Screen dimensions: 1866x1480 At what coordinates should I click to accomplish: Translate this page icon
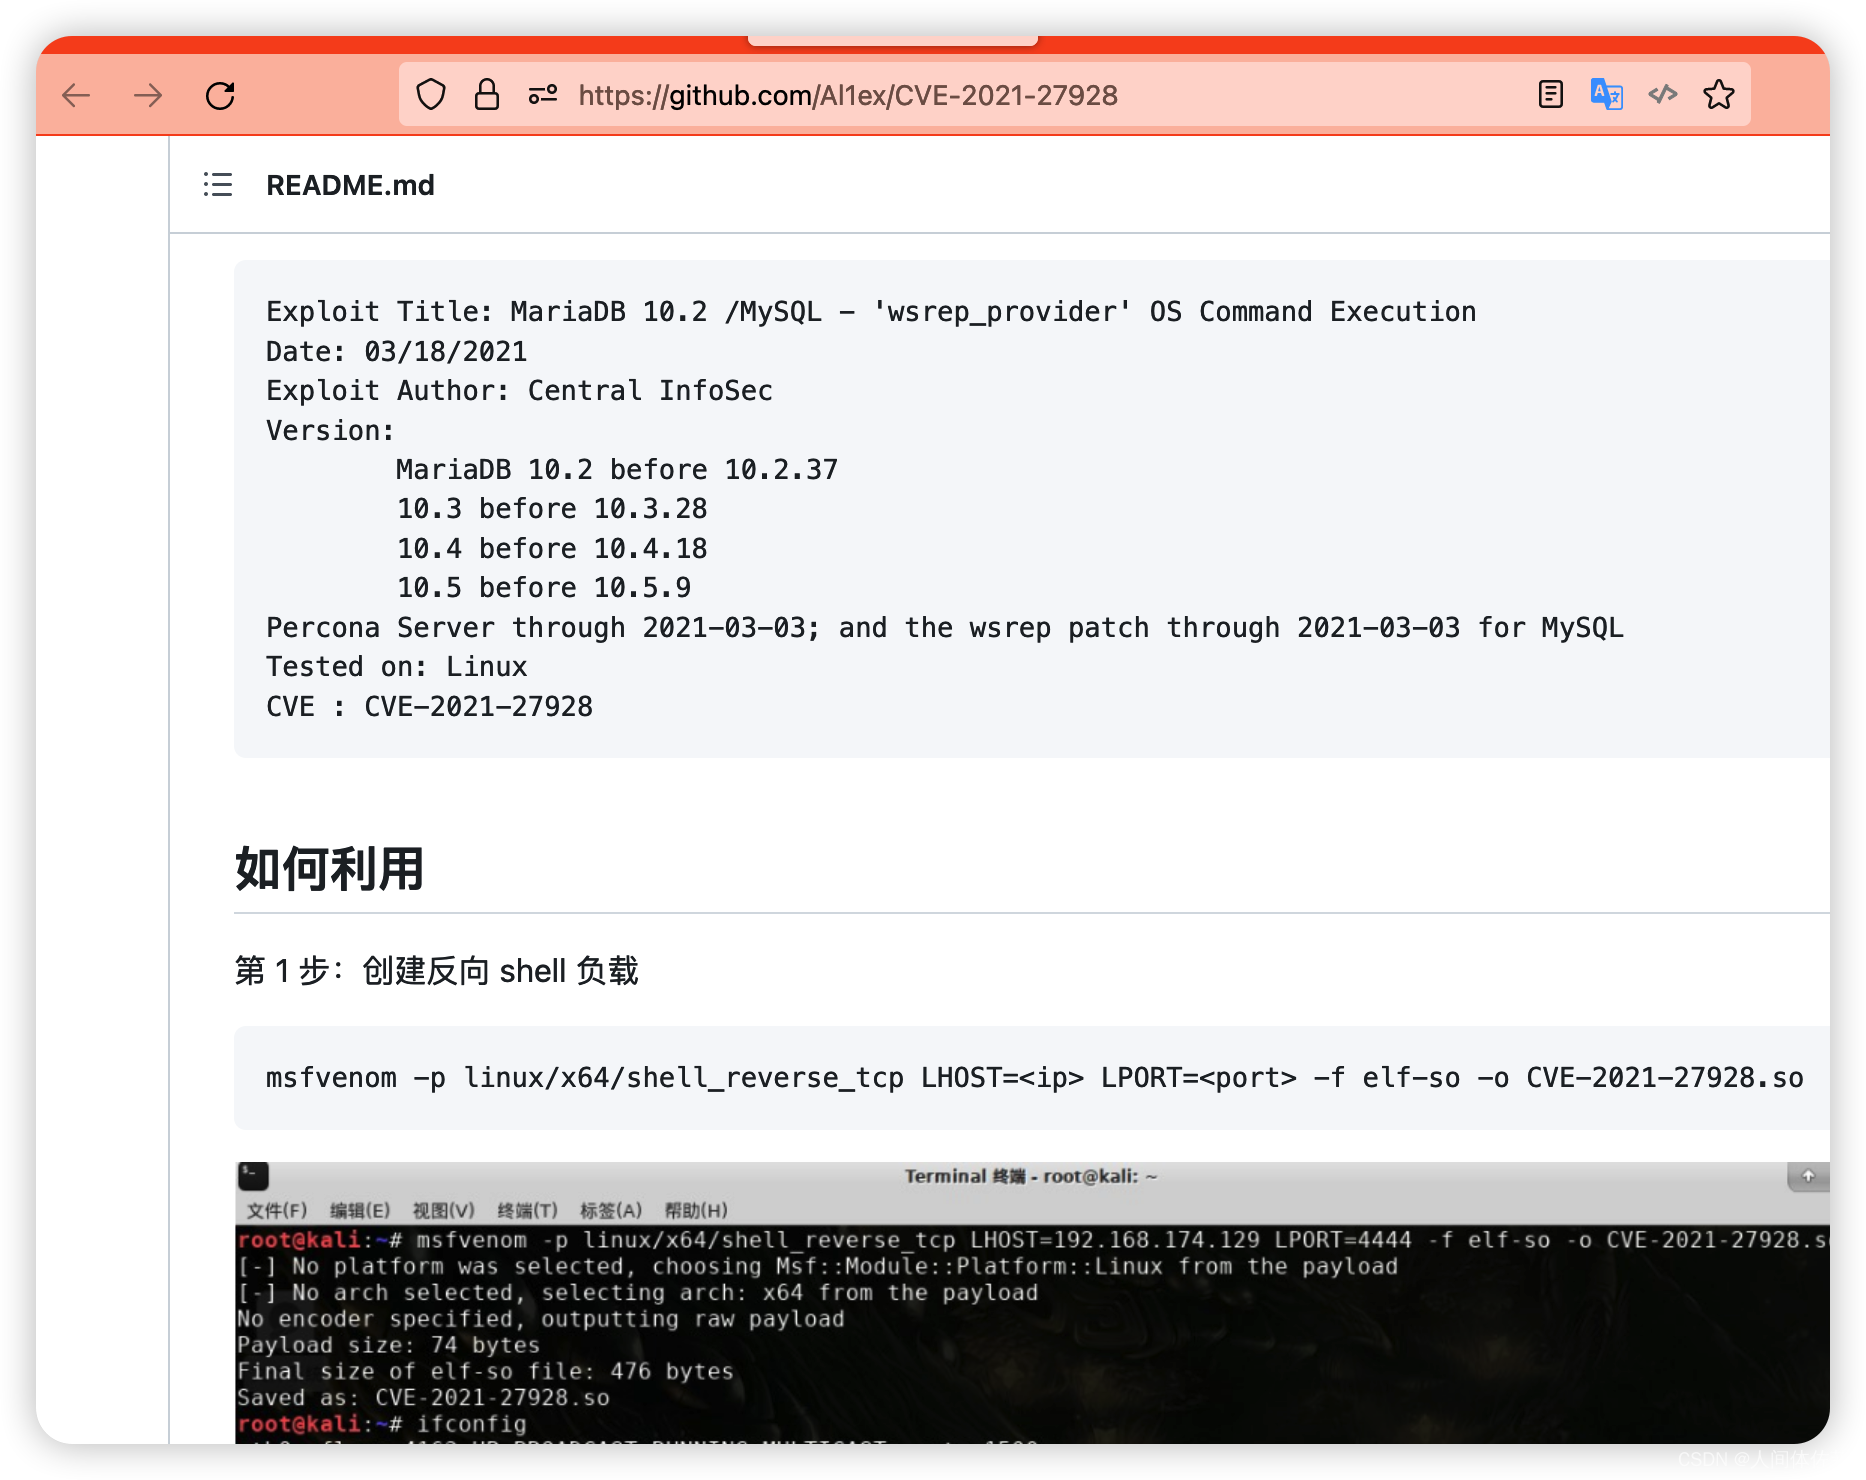point(1607,95)
